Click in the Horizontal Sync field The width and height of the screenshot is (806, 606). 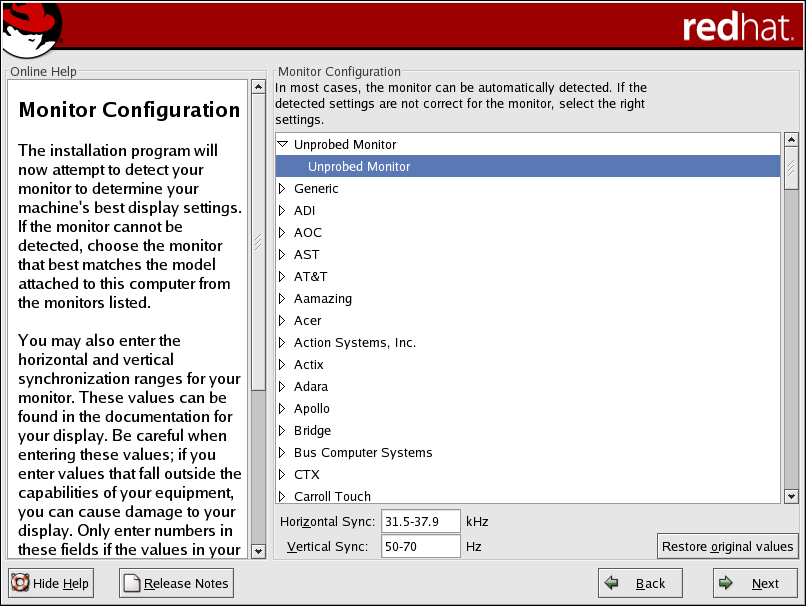(x=420, y=521)
